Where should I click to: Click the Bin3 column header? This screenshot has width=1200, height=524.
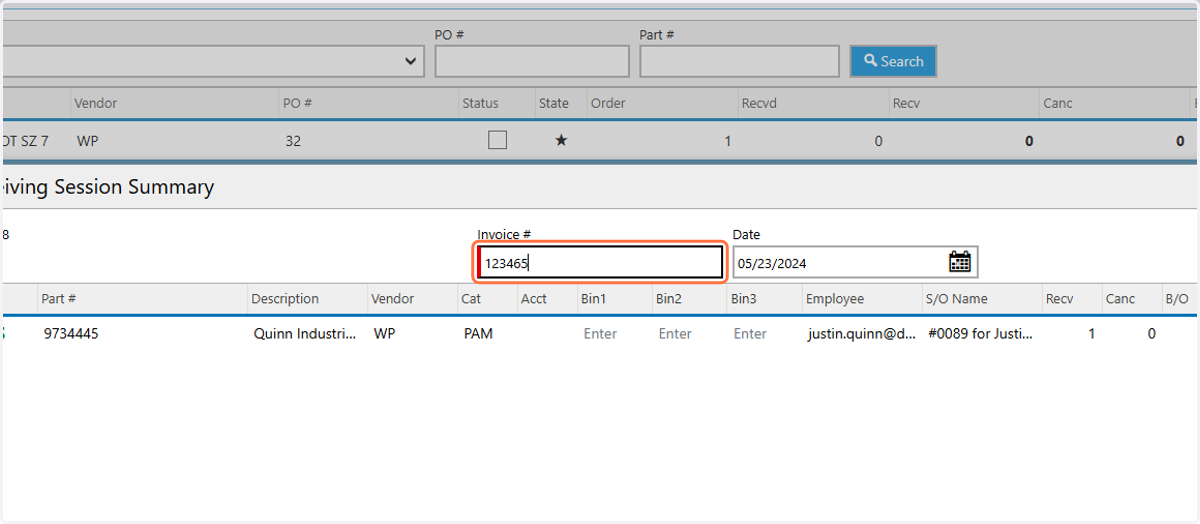click(744, 298)
